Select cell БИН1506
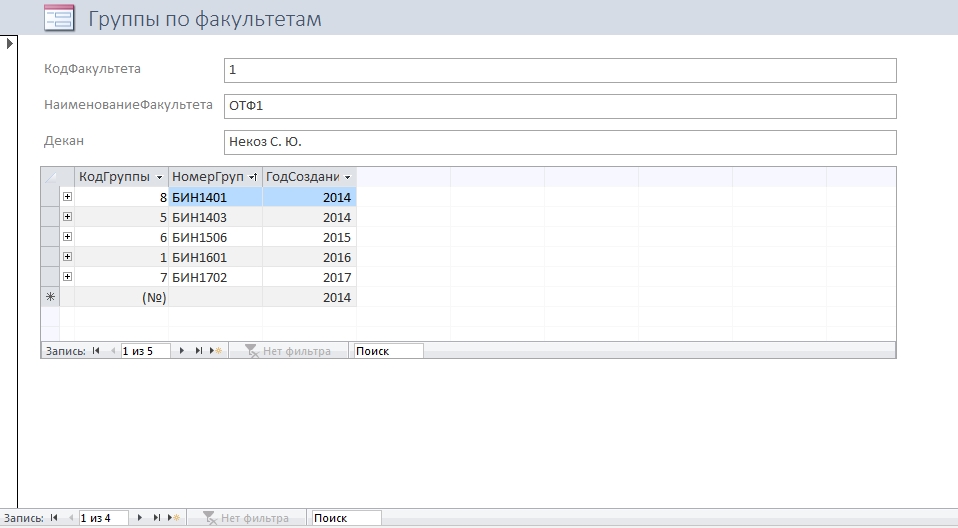 215,237
